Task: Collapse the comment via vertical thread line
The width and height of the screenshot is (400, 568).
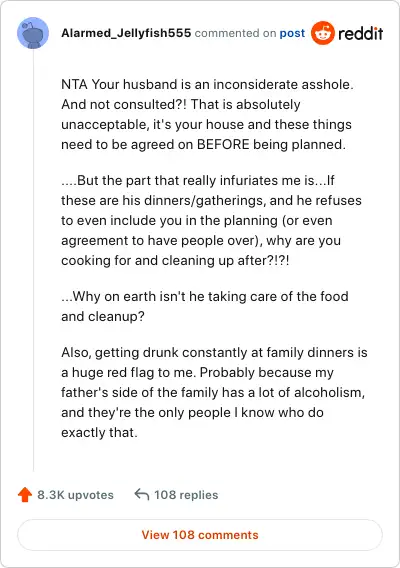Action: (33, 261)
